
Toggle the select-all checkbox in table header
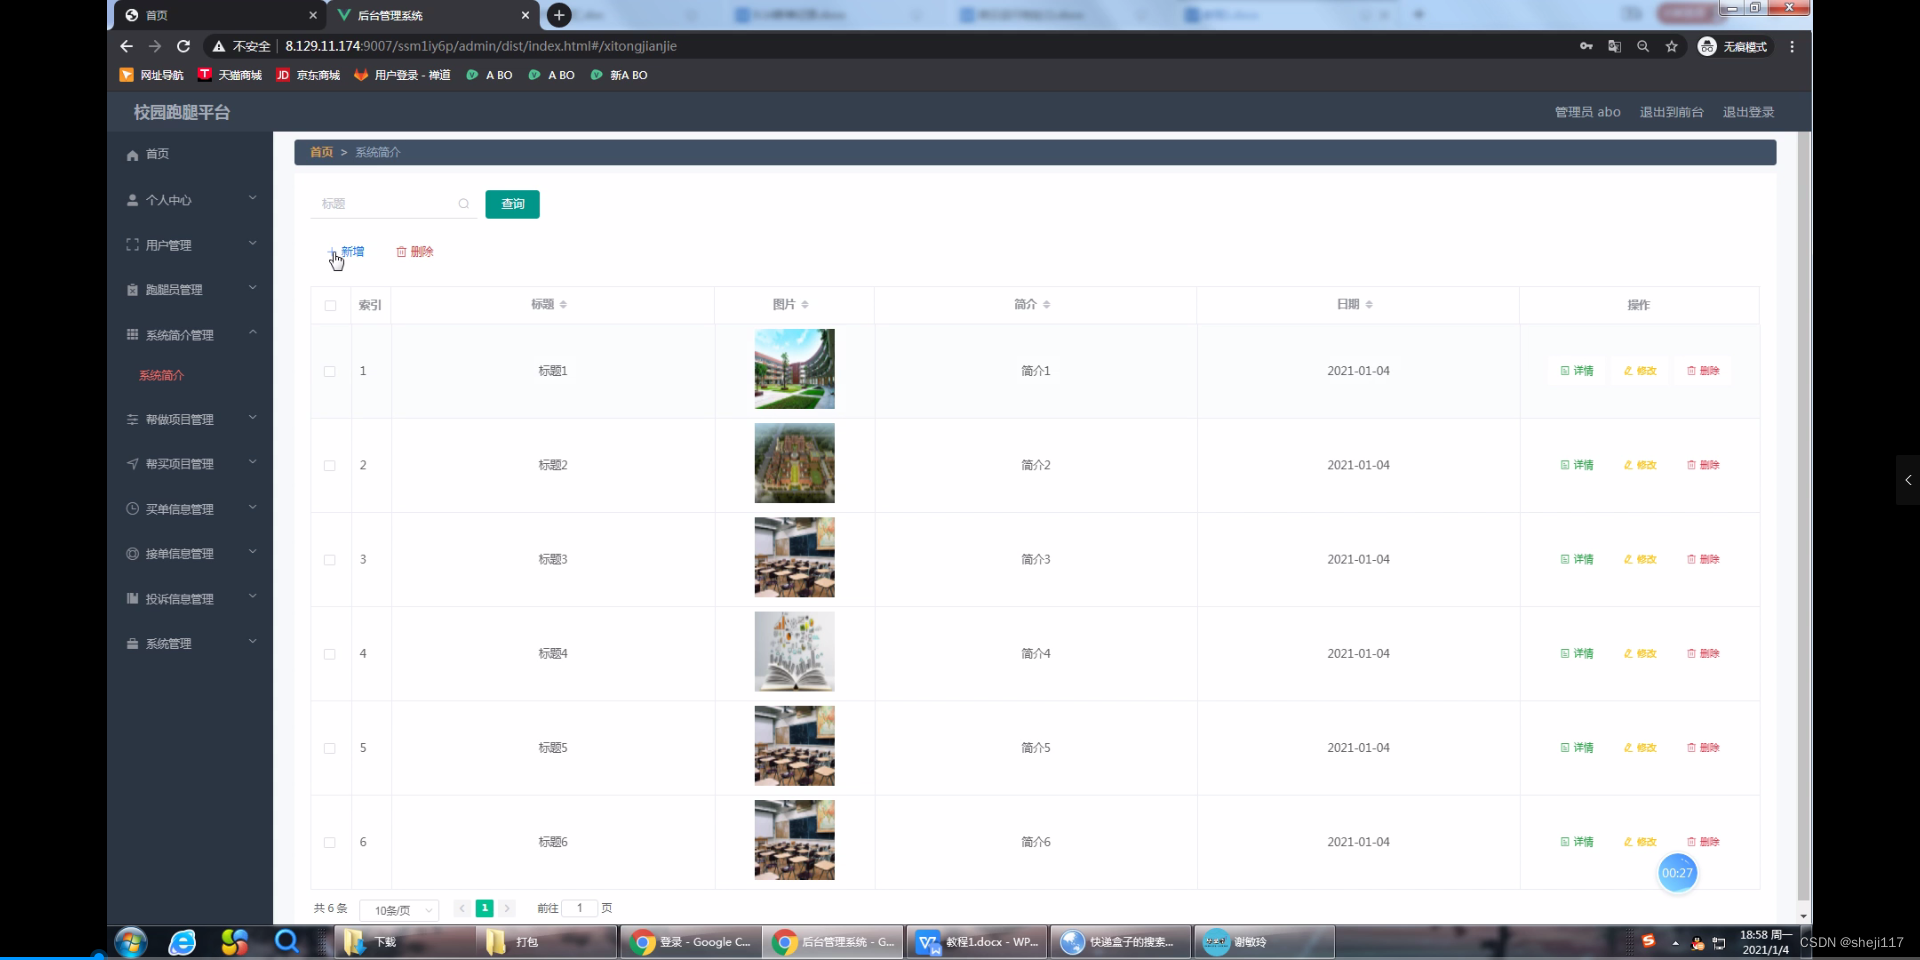click(x=330, y=305)
